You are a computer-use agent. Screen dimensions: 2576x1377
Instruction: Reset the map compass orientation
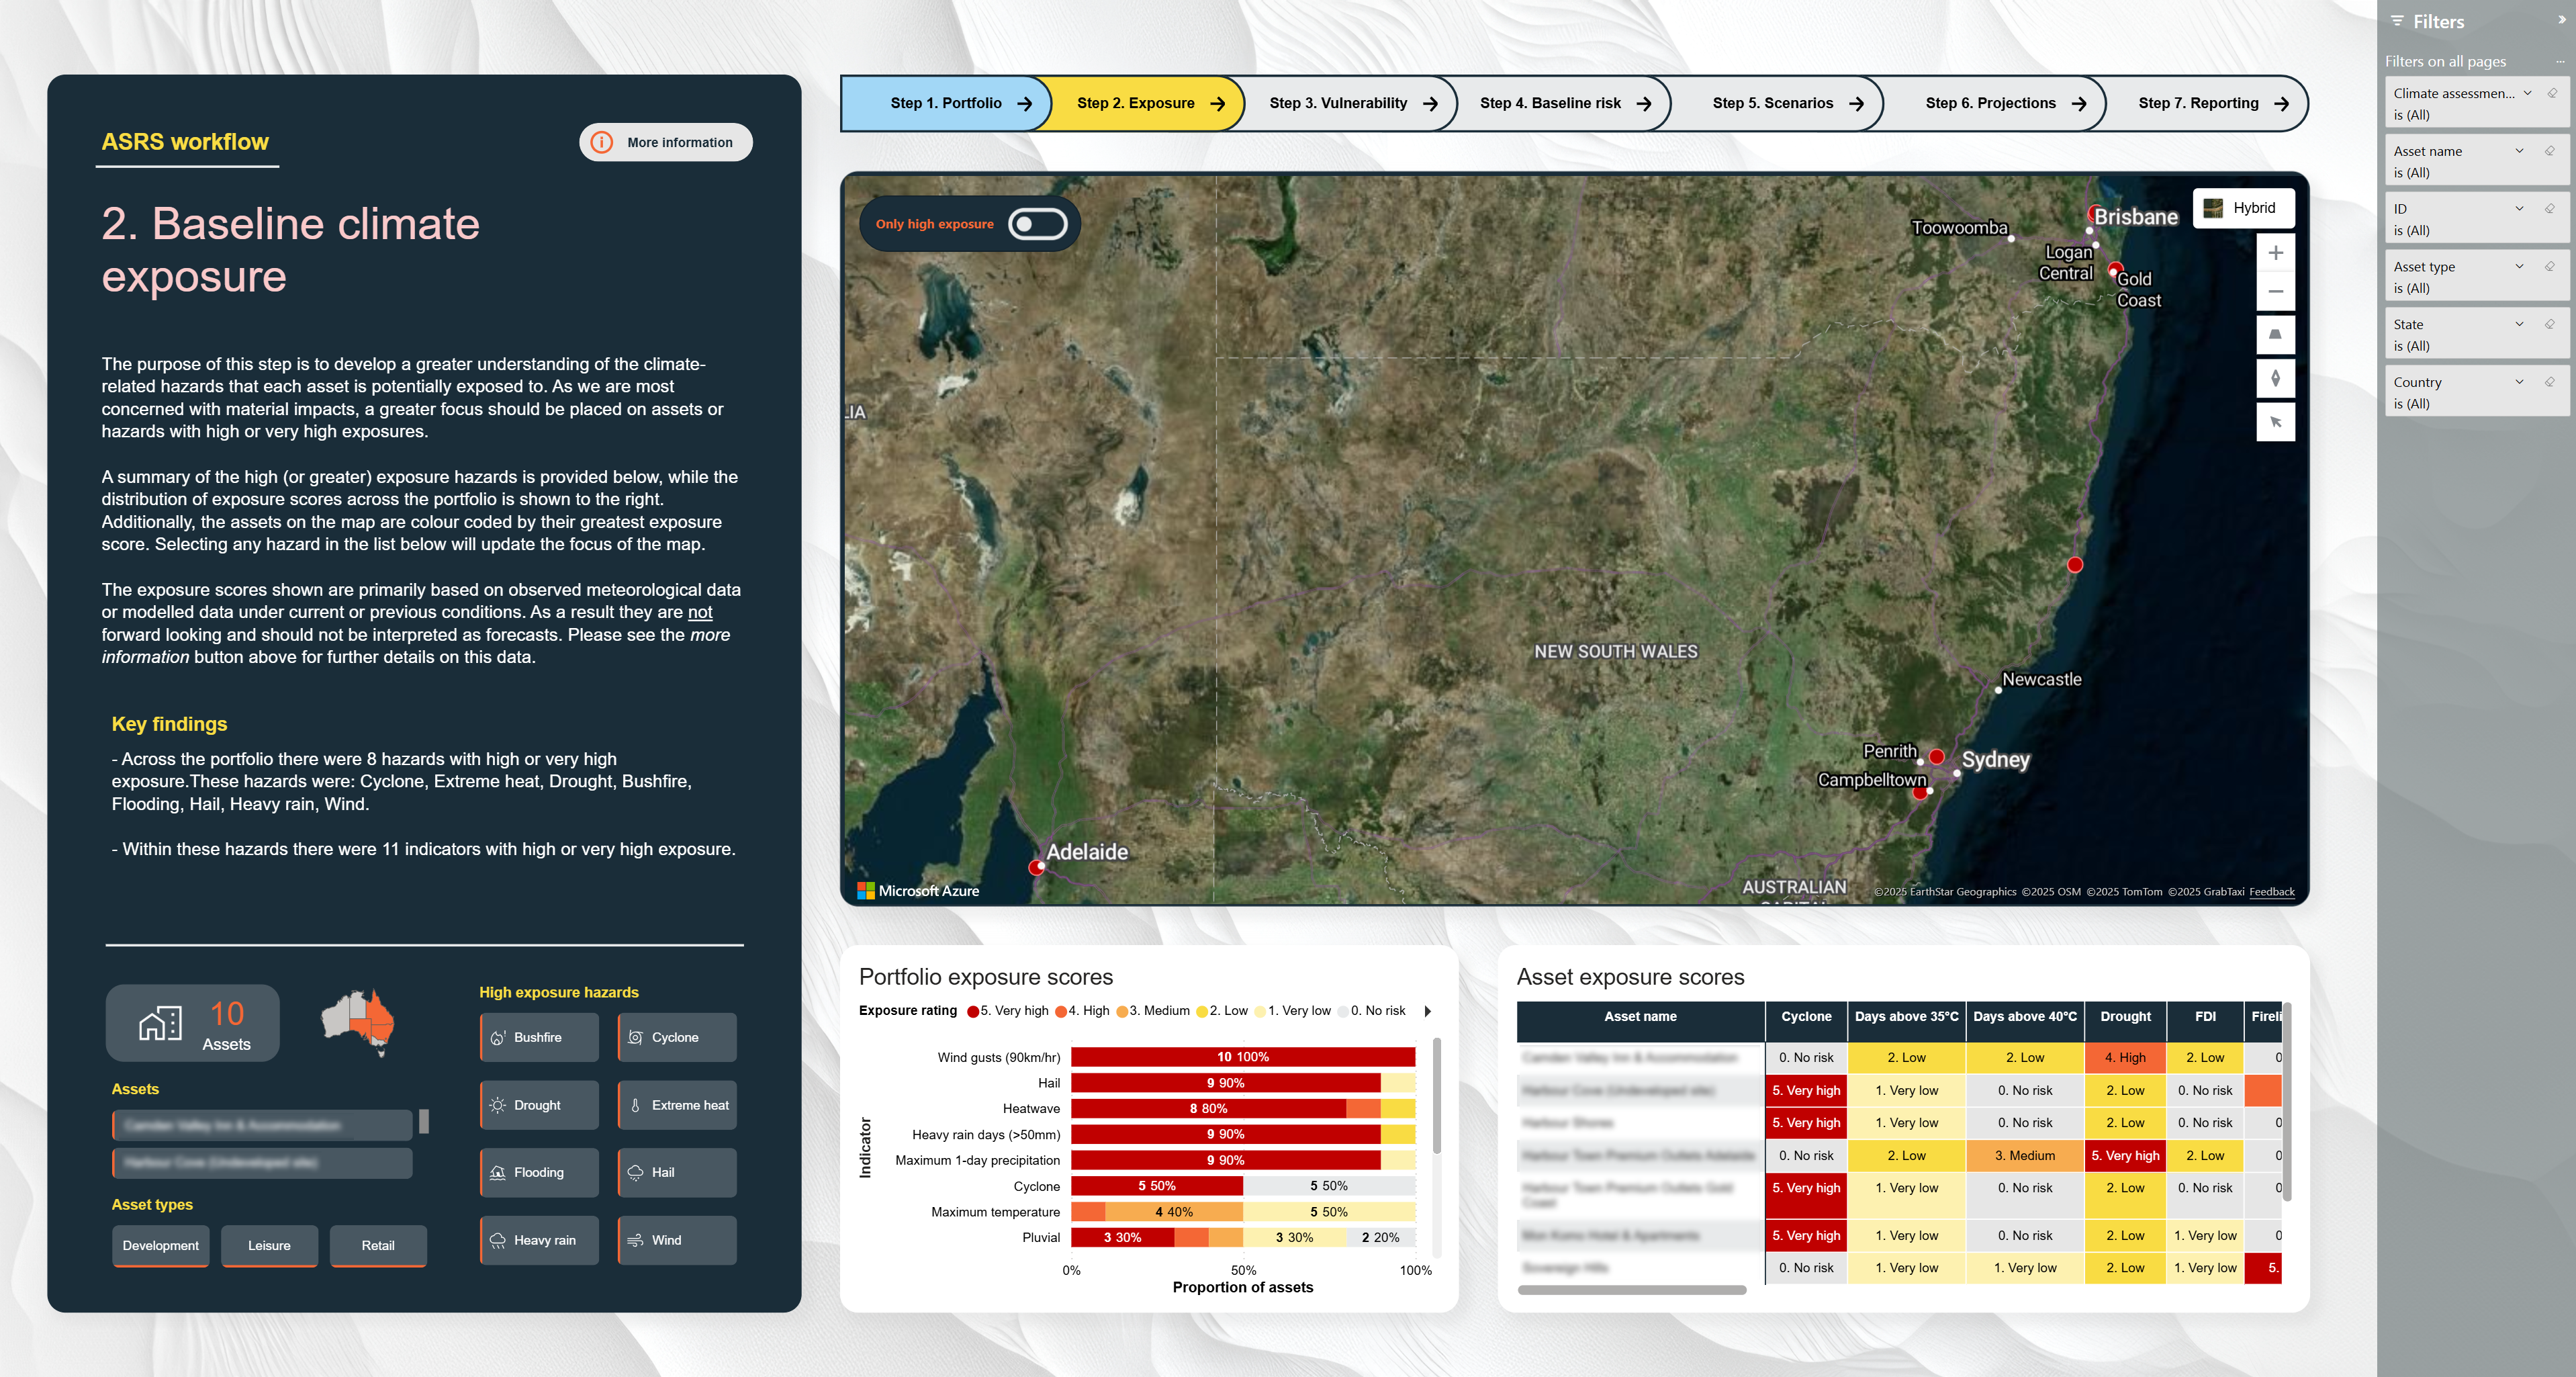click(x=2276, y=378)
